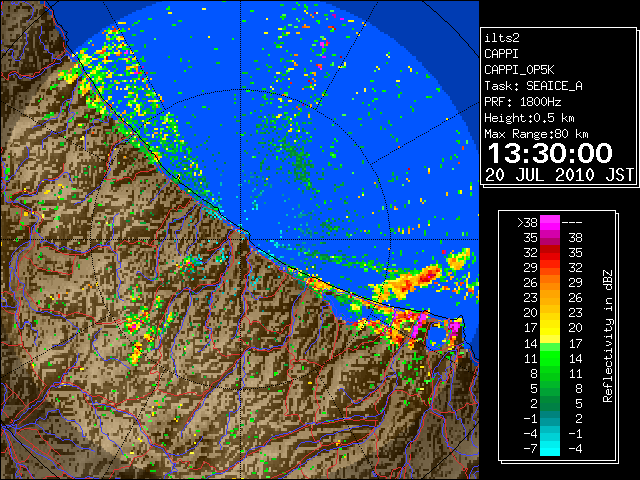The height and width of the screenshot is (480, 640).
Task: Click the 'Reflectivity in dBZ' legend title
Action: (x=608, y=336)
